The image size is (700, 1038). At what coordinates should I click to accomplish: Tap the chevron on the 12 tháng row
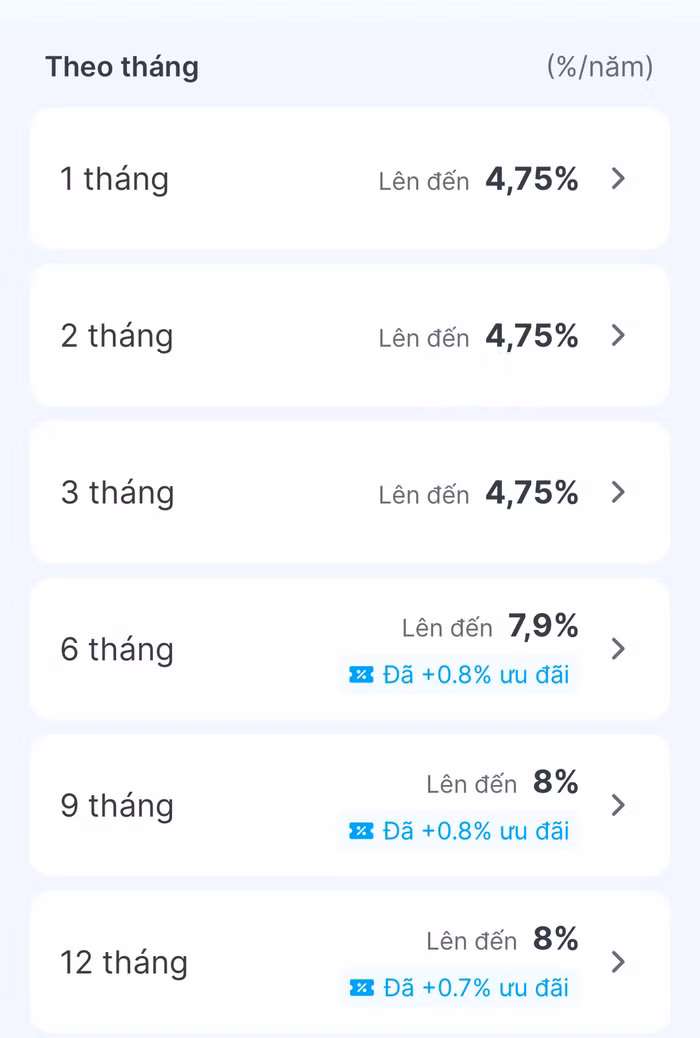618,963
